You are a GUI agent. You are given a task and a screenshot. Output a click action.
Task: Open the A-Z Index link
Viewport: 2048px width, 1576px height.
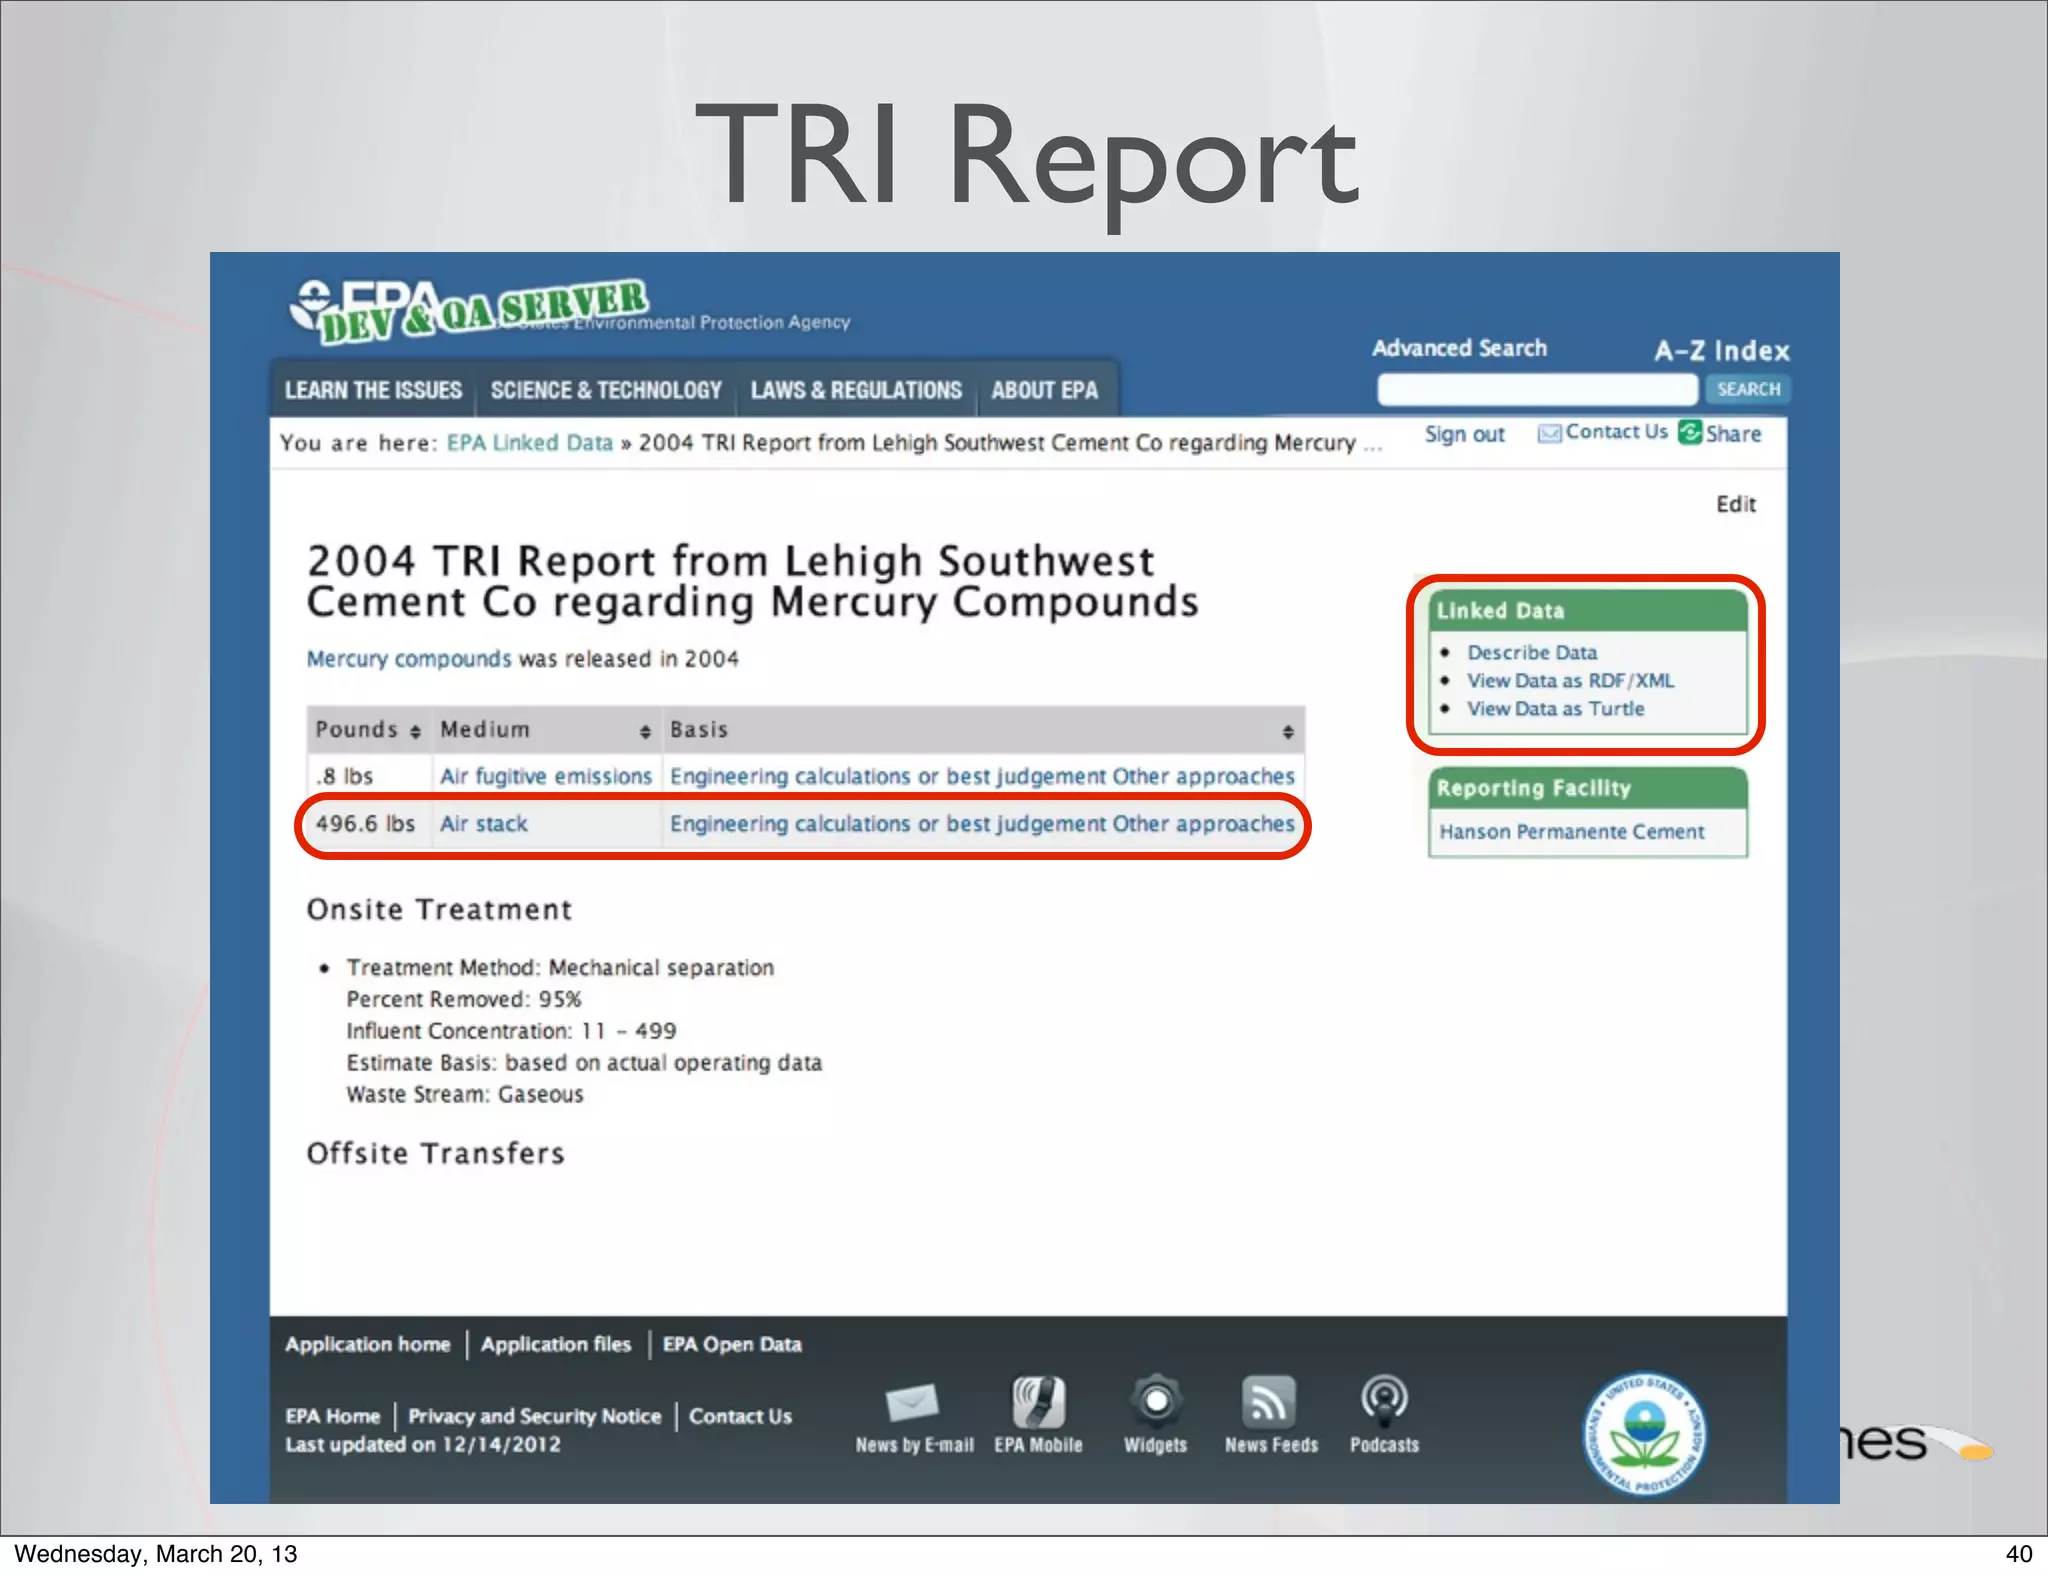coord(1721,351)
